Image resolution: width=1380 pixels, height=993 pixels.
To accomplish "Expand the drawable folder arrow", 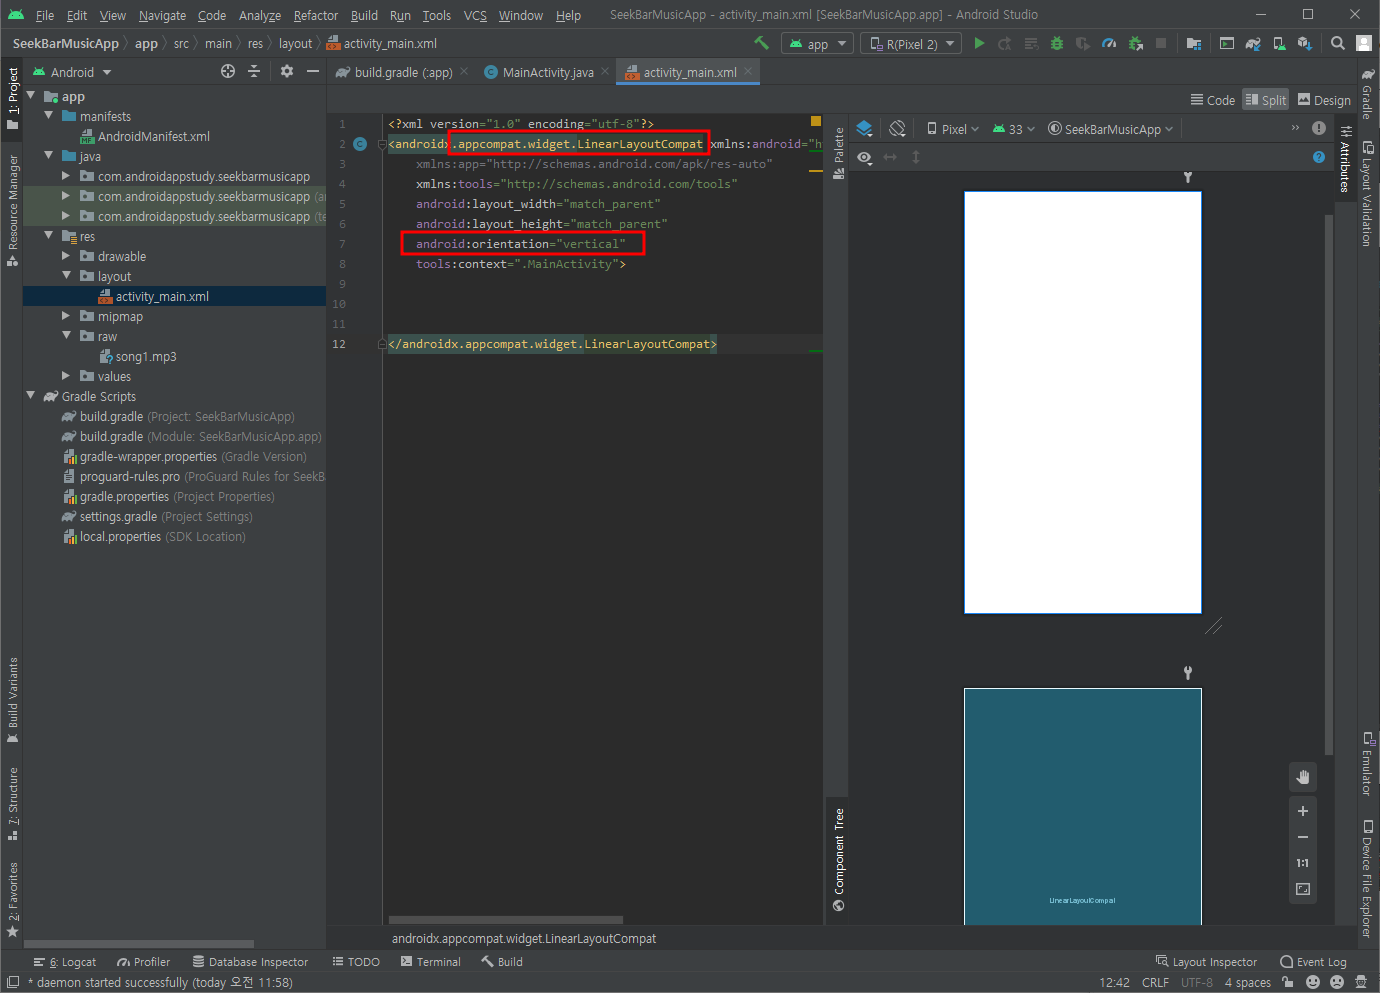I will click(x=66, y=256).
